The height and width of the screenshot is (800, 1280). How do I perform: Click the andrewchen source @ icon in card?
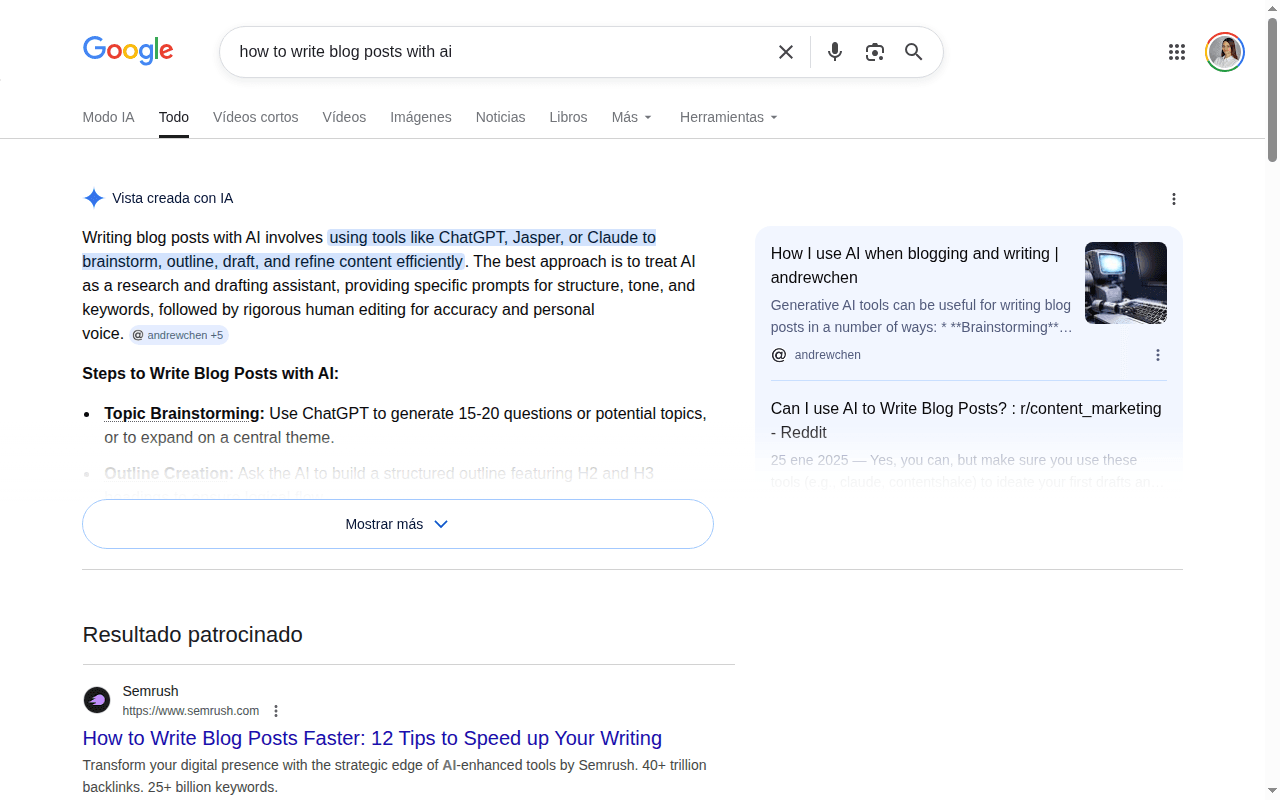[x=779, y=355]
